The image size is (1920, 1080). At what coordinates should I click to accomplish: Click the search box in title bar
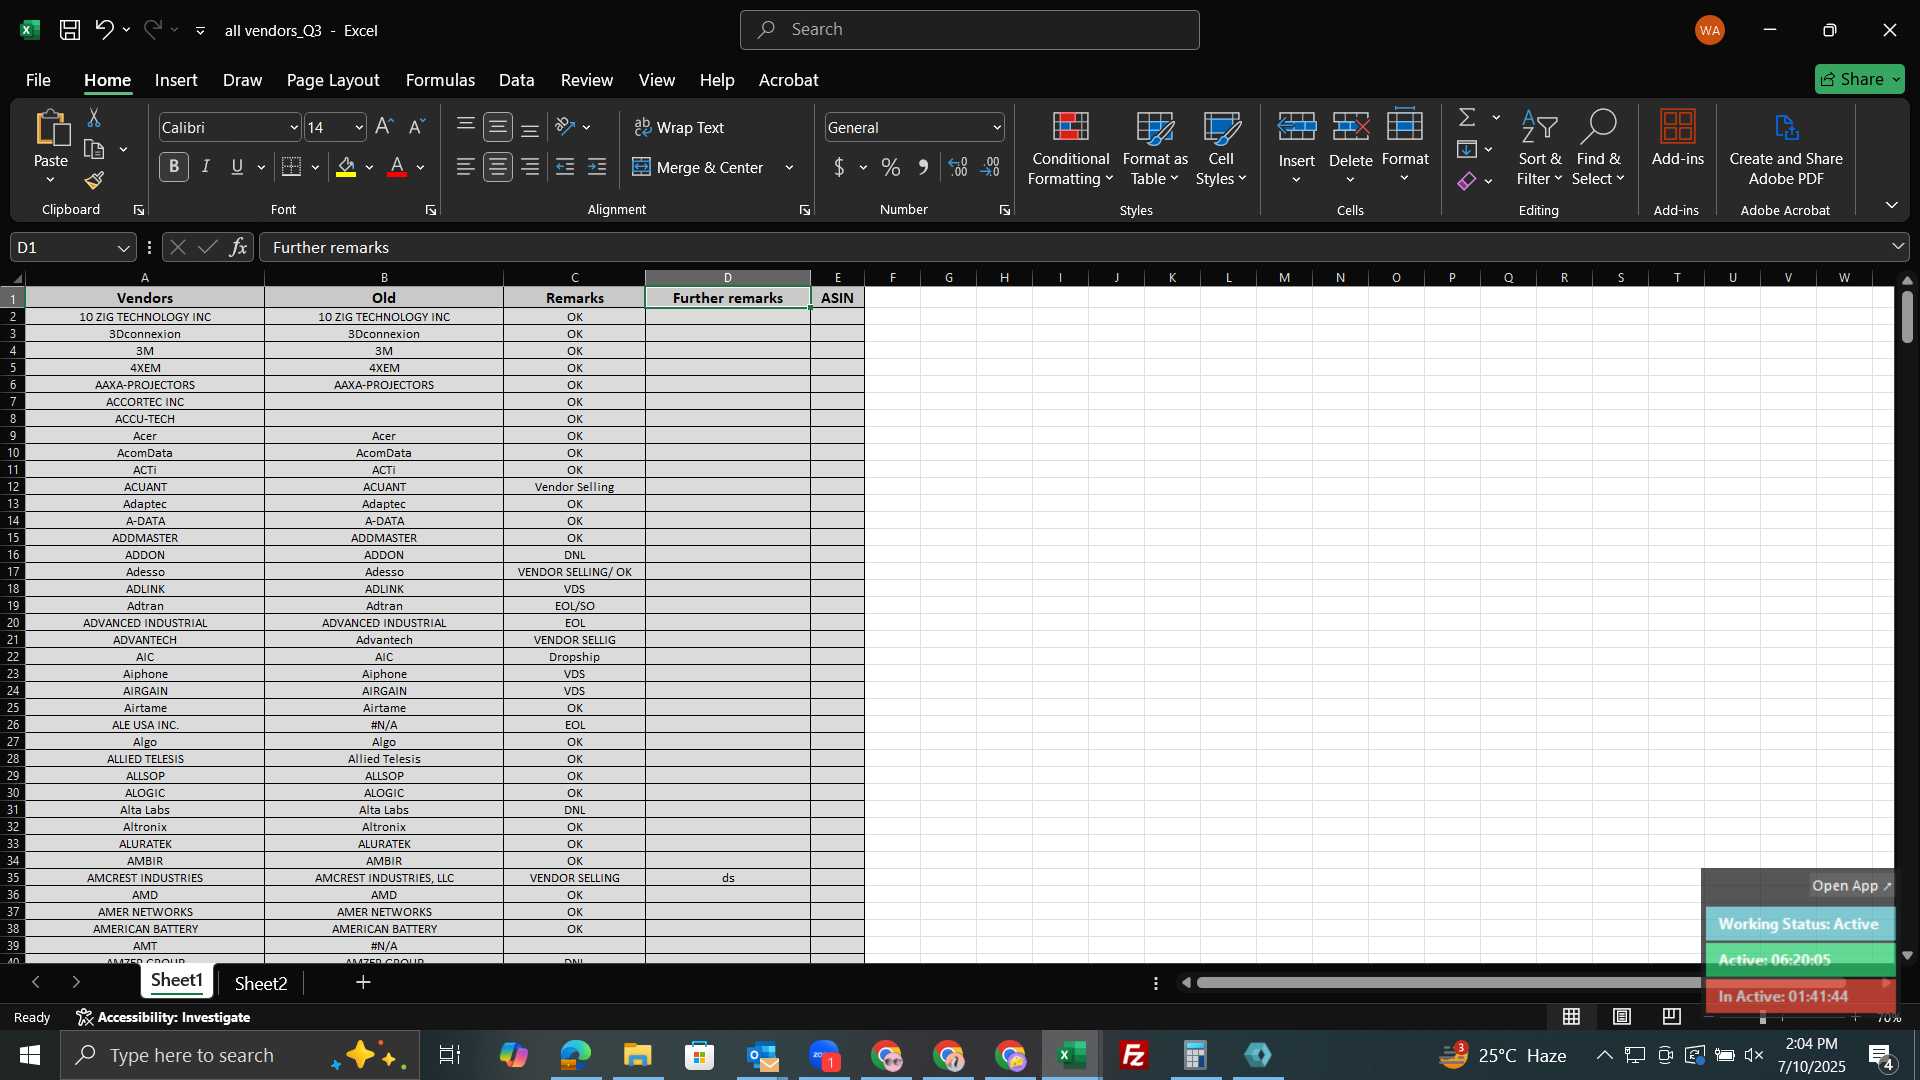coord(969,30)
